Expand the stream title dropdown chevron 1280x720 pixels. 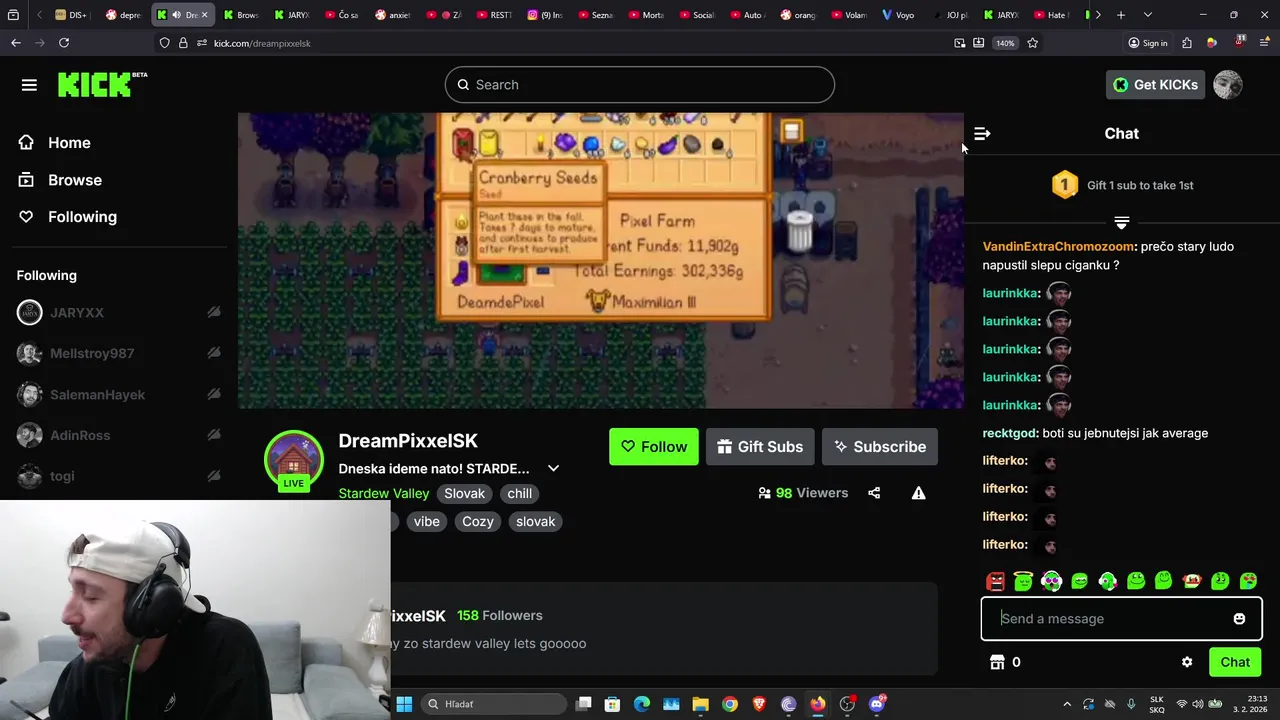click(x=553, y=468)
